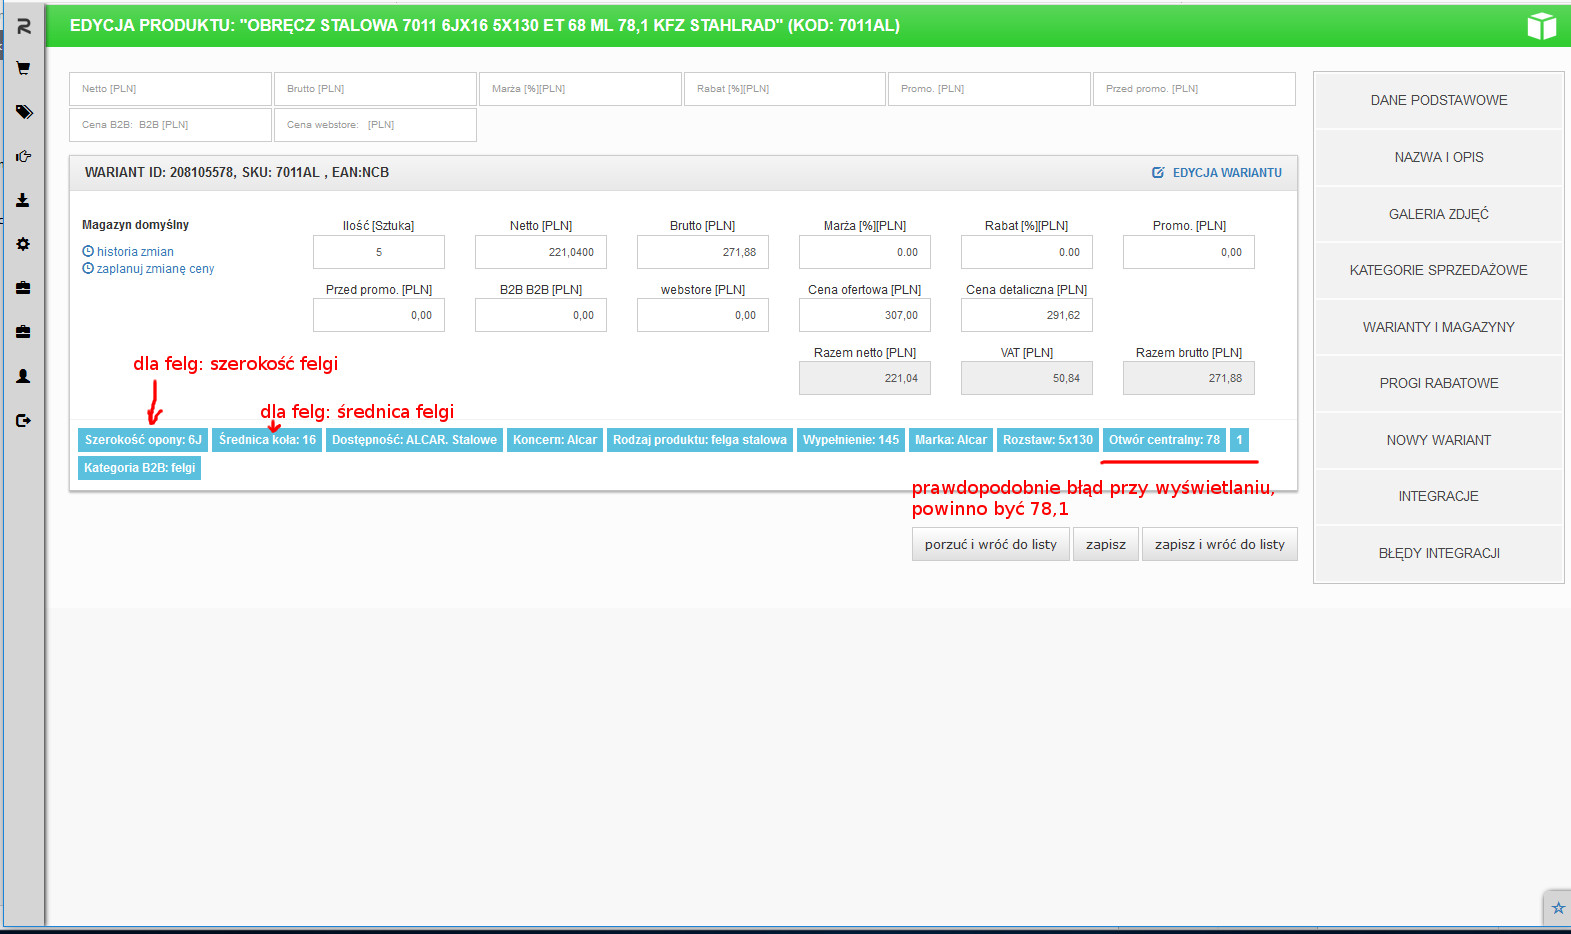Click the porzuć i wróć do listy button

[x=990, y=544]
